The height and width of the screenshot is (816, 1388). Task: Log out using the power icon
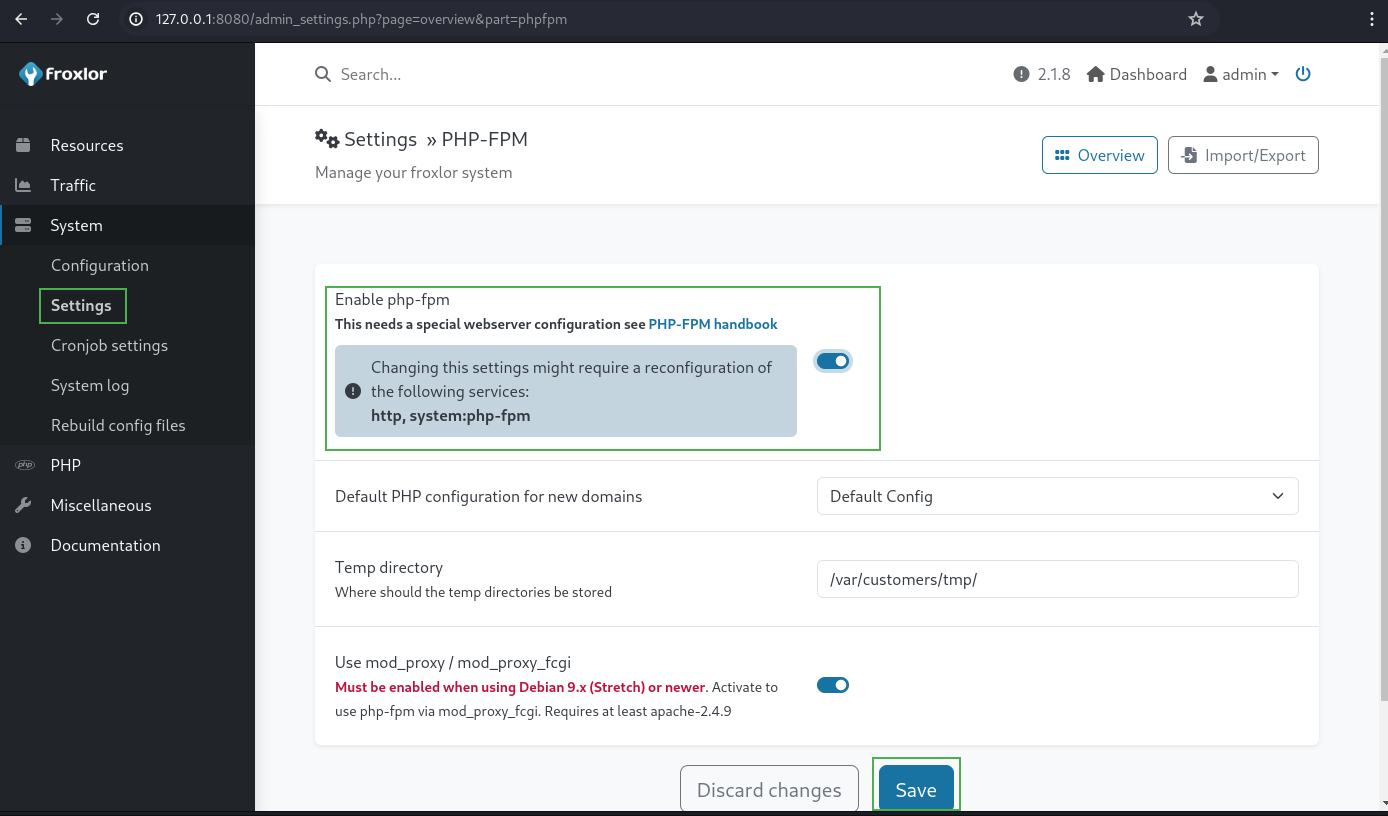point(1303,74)
